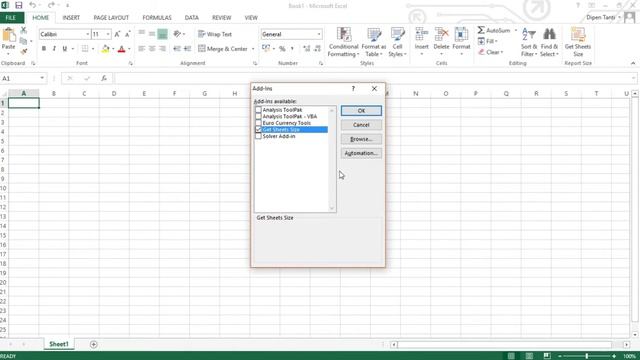640x360 pixels.
Task: Click the formula bar input field
Action: tap(373, 78)
